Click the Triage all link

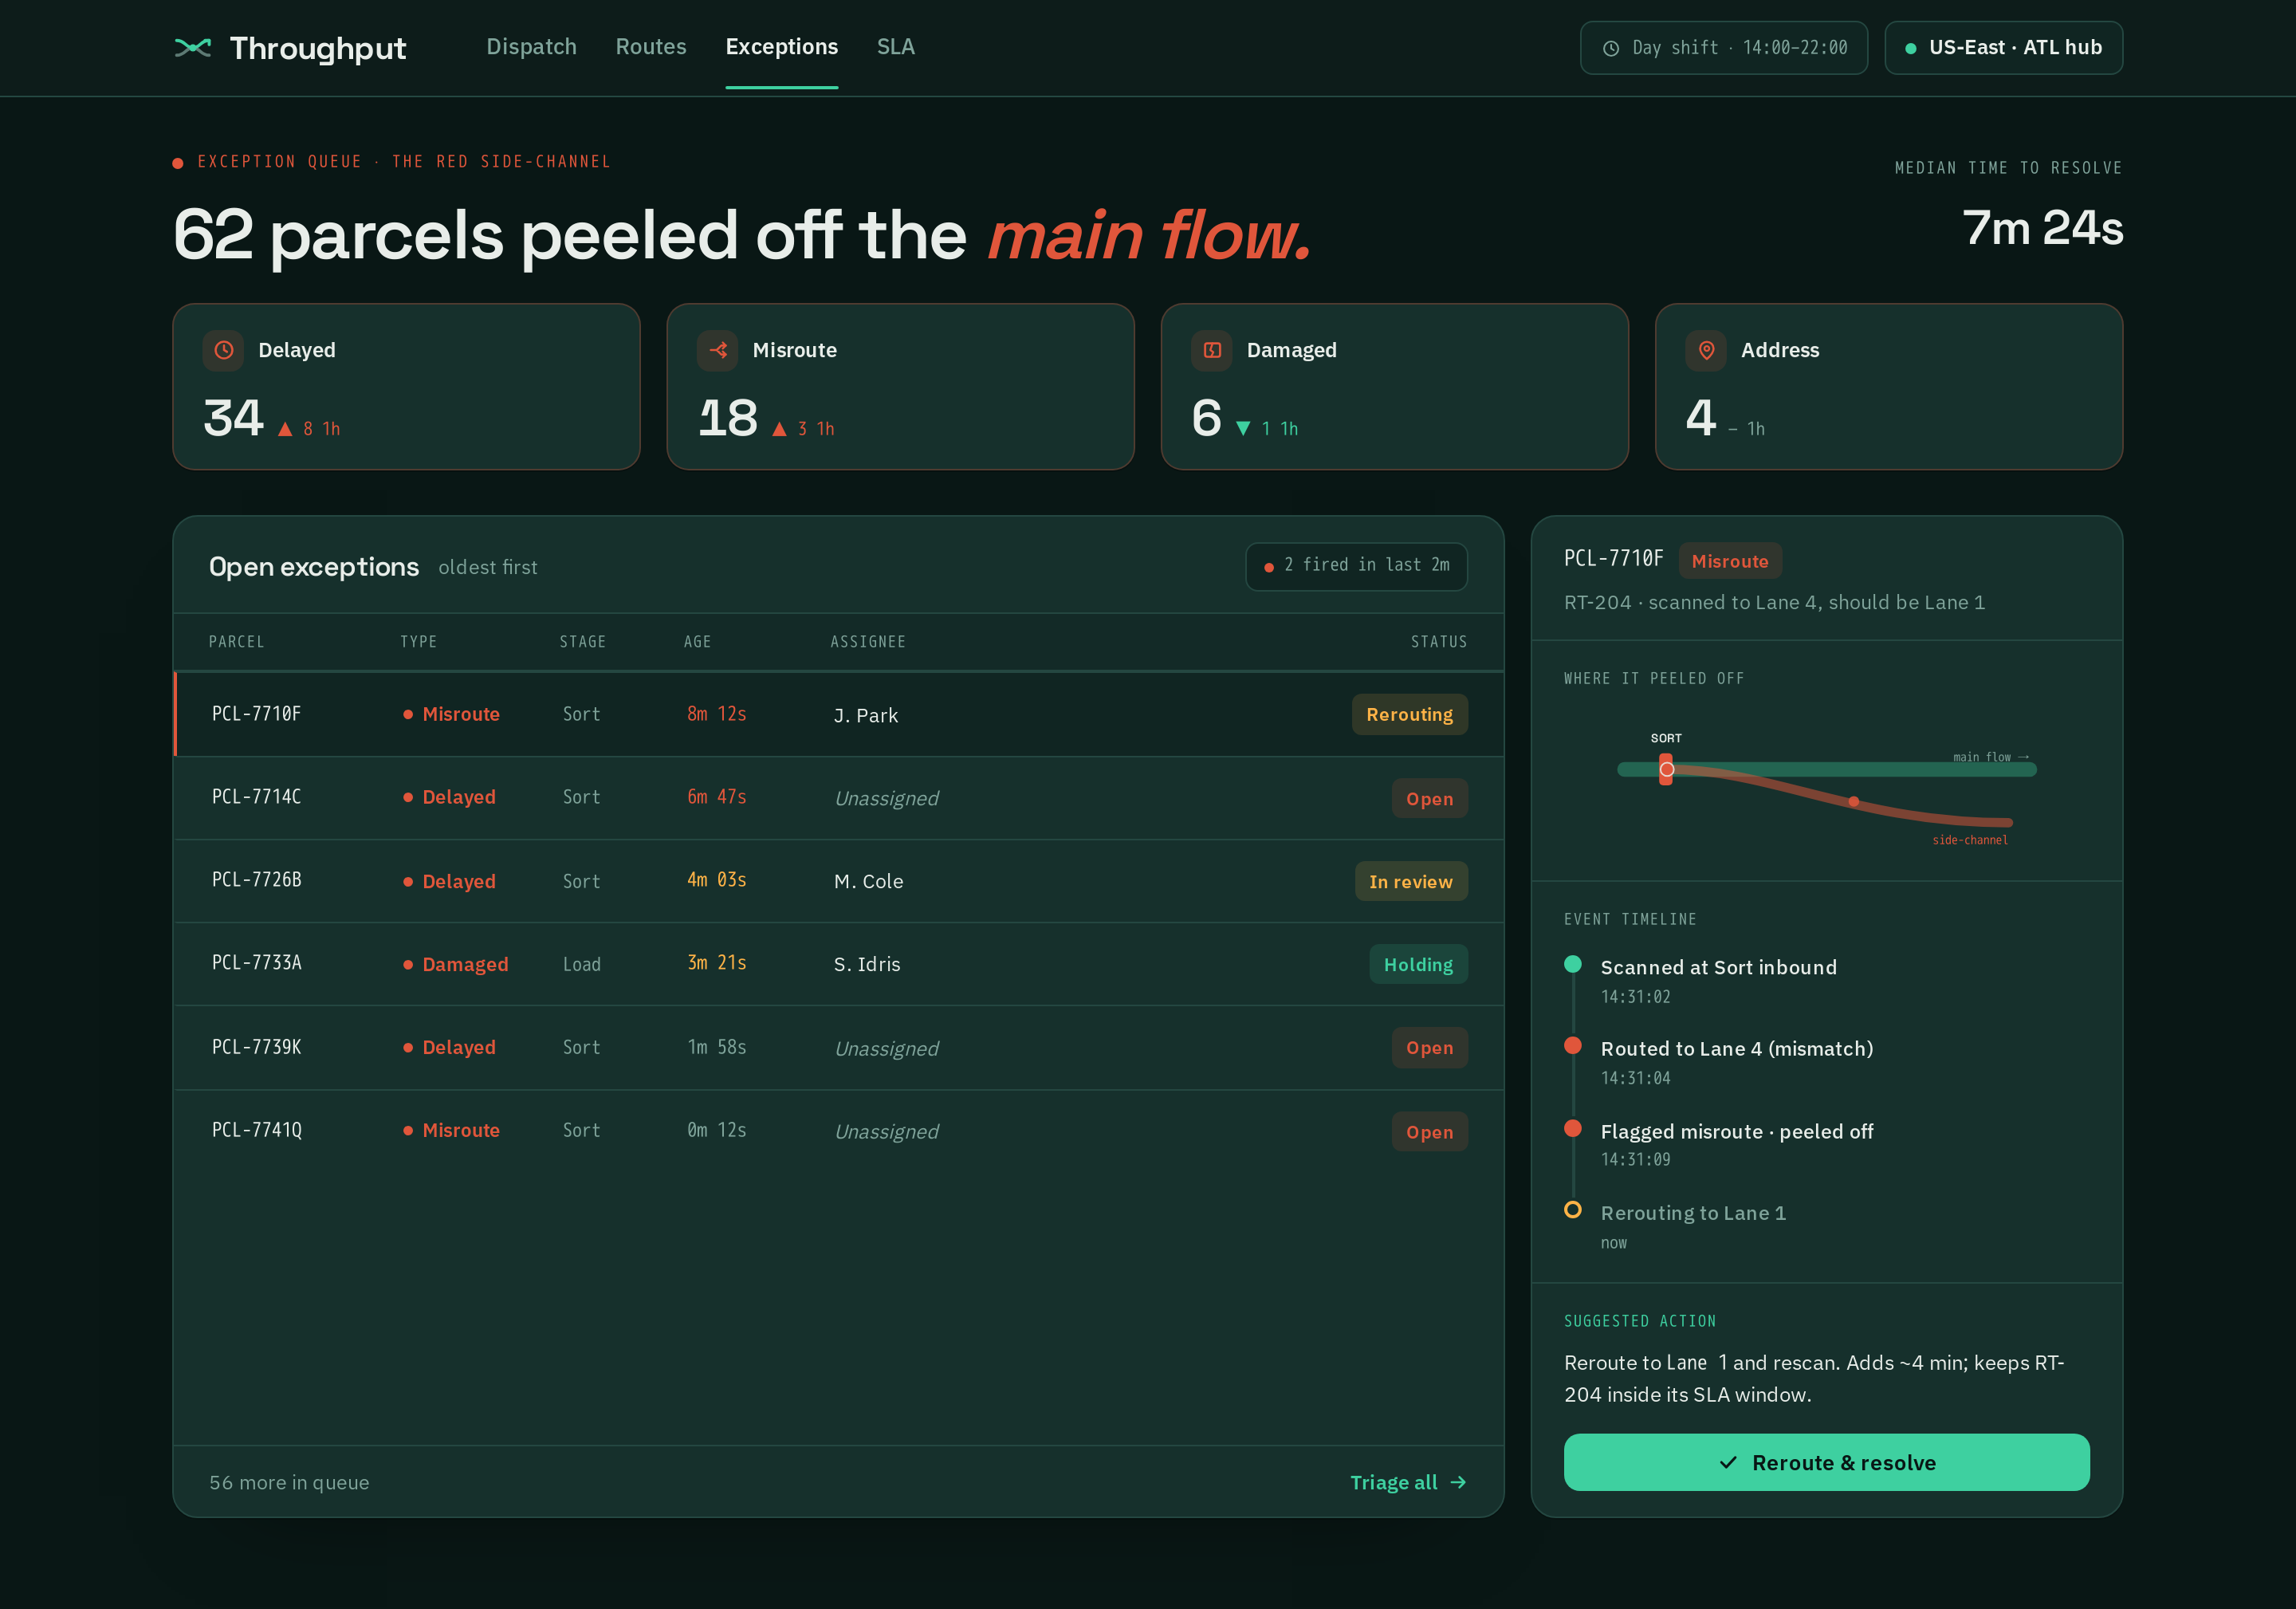pos(1408,1482)
